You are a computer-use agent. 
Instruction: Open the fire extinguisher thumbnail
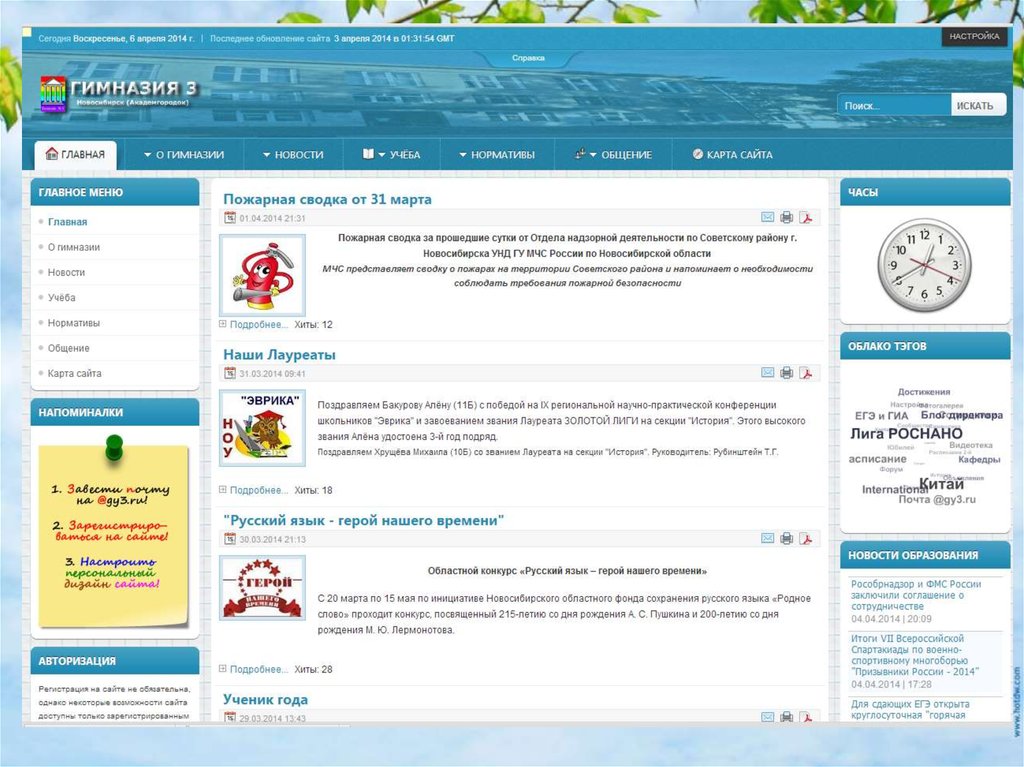coord(263,275)
